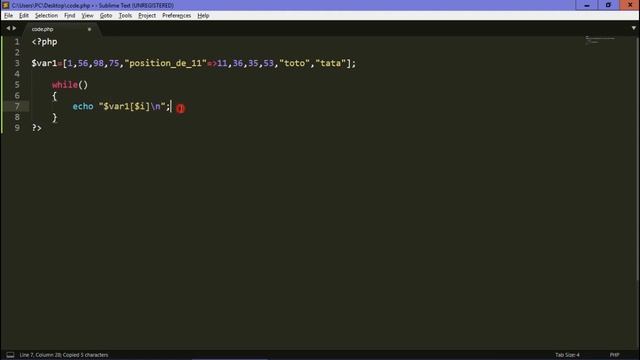The height and width of the screenshot is (360, 640).
Task: Click line number 1 in gutter
Action: (17, 42)
